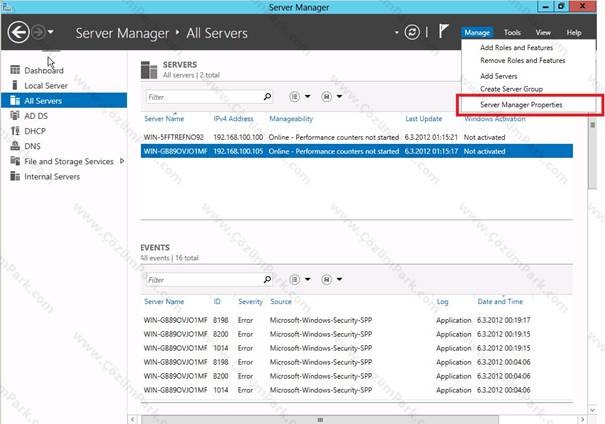Screen dimensions: 605x424
Task: Select All Servers in the sidebar
Action: click(x=64, y=101)
